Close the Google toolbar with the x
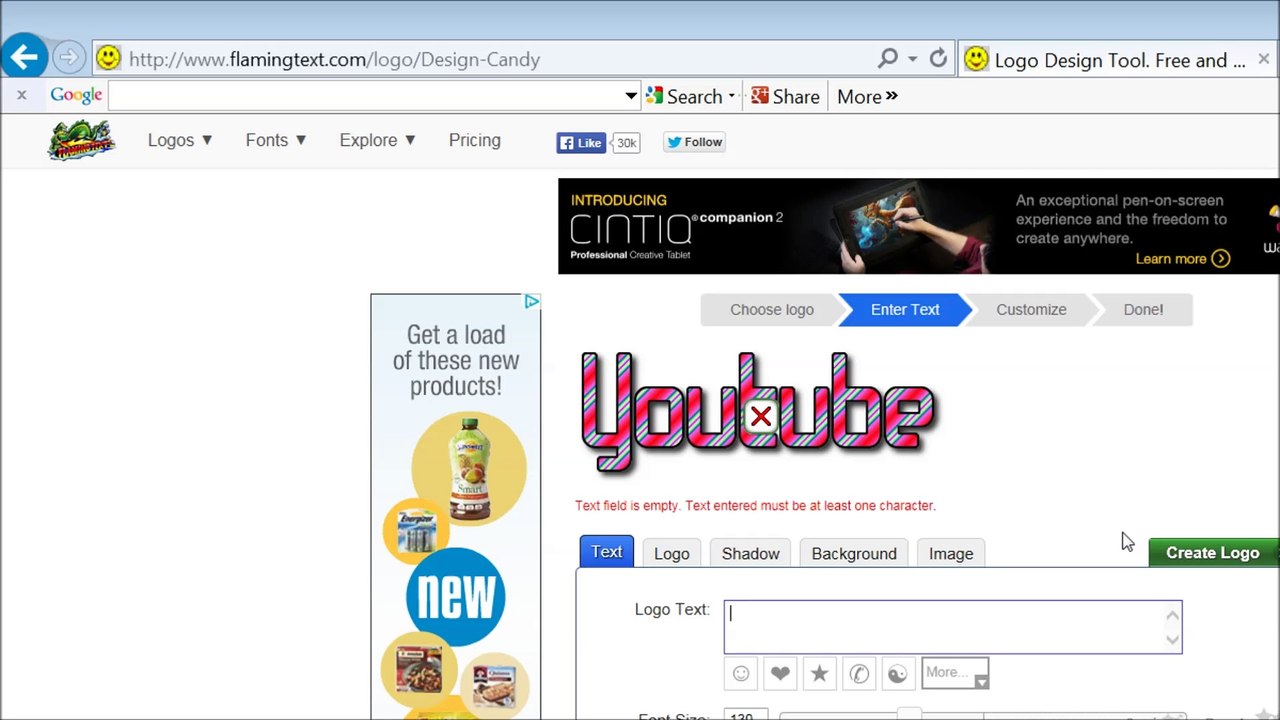This screenshot has width=1280, height=720. pyautogui.click(x=22, y=96)
